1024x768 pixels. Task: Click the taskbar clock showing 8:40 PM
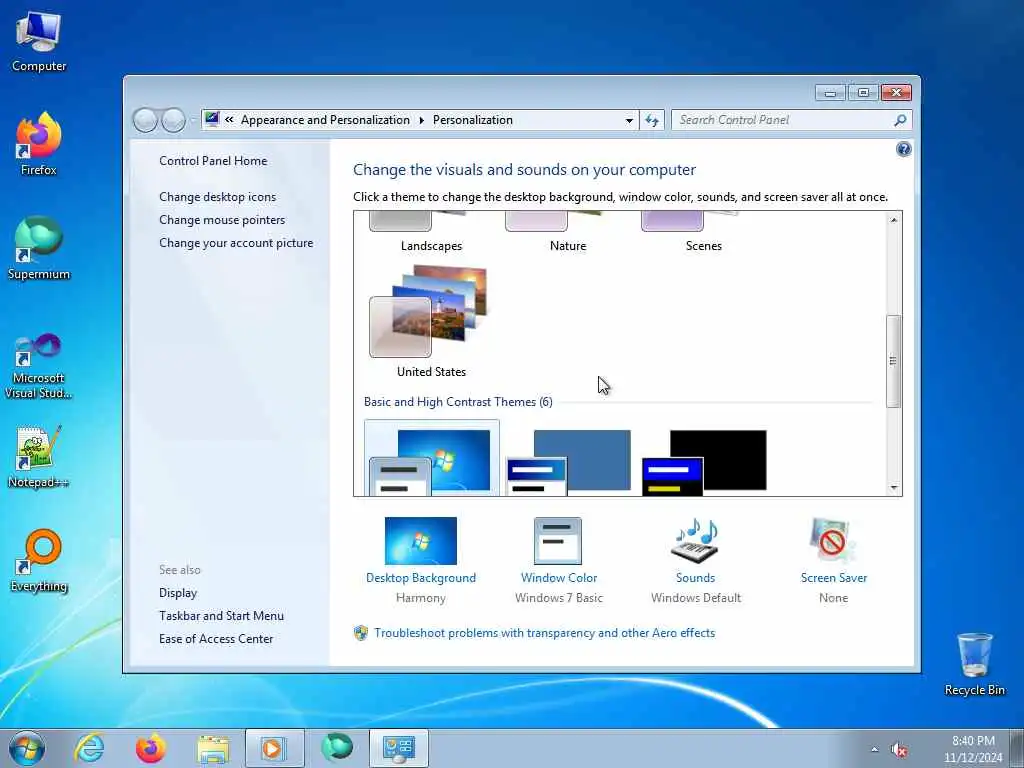point(973,749)
